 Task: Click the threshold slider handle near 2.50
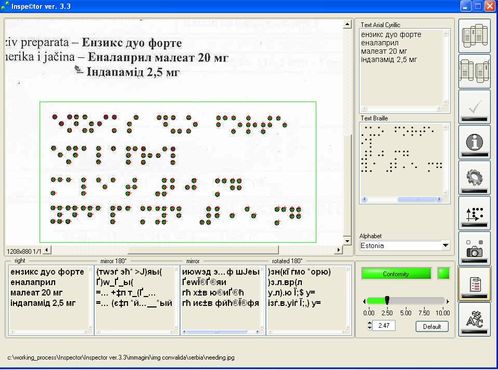387,300
